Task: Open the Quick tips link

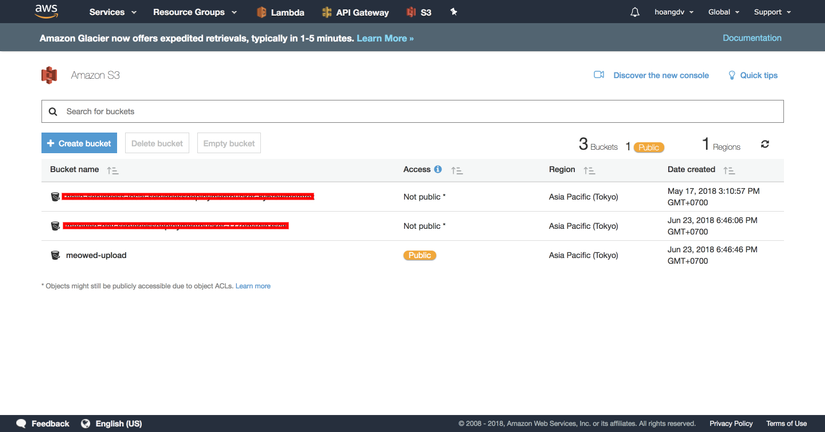Action: 759,75
